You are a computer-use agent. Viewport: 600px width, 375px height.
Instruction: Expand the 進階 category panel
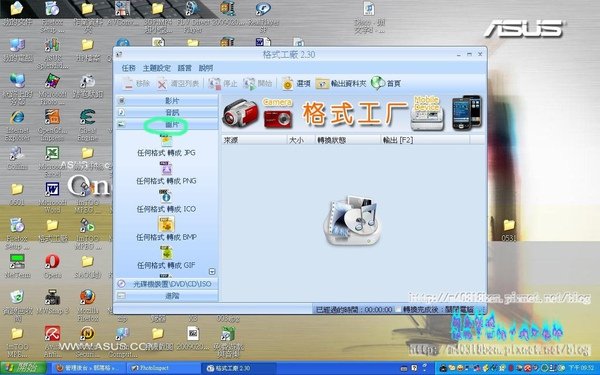167,296
